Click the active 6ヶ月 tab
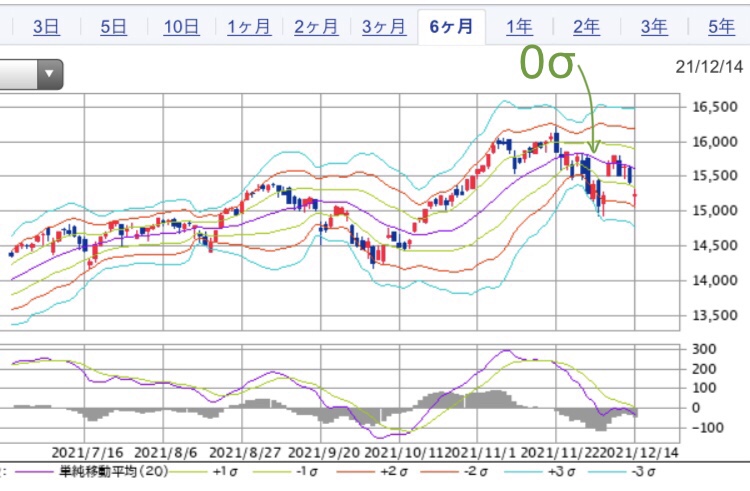The width and height of the screenshot is (750, 491). (452, 26)
